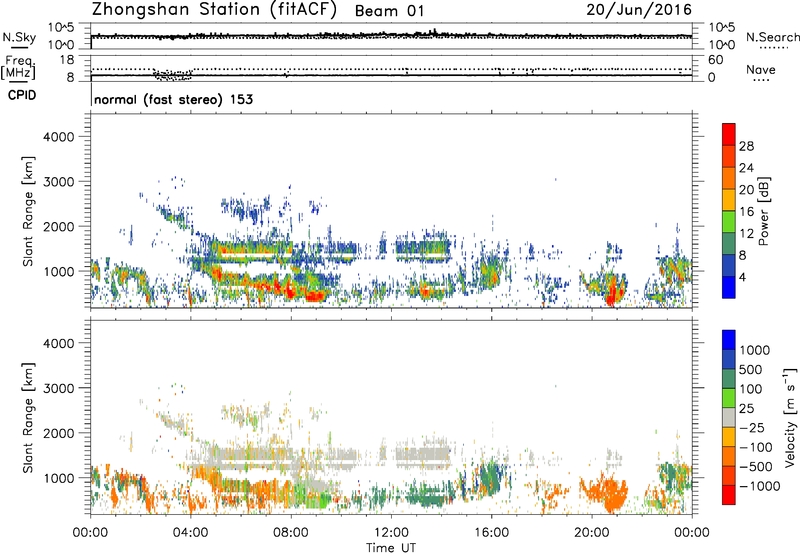800x554 pixels.
Task: Click the orange velocity patch near 20:30
Action: (x=607, y=492)
